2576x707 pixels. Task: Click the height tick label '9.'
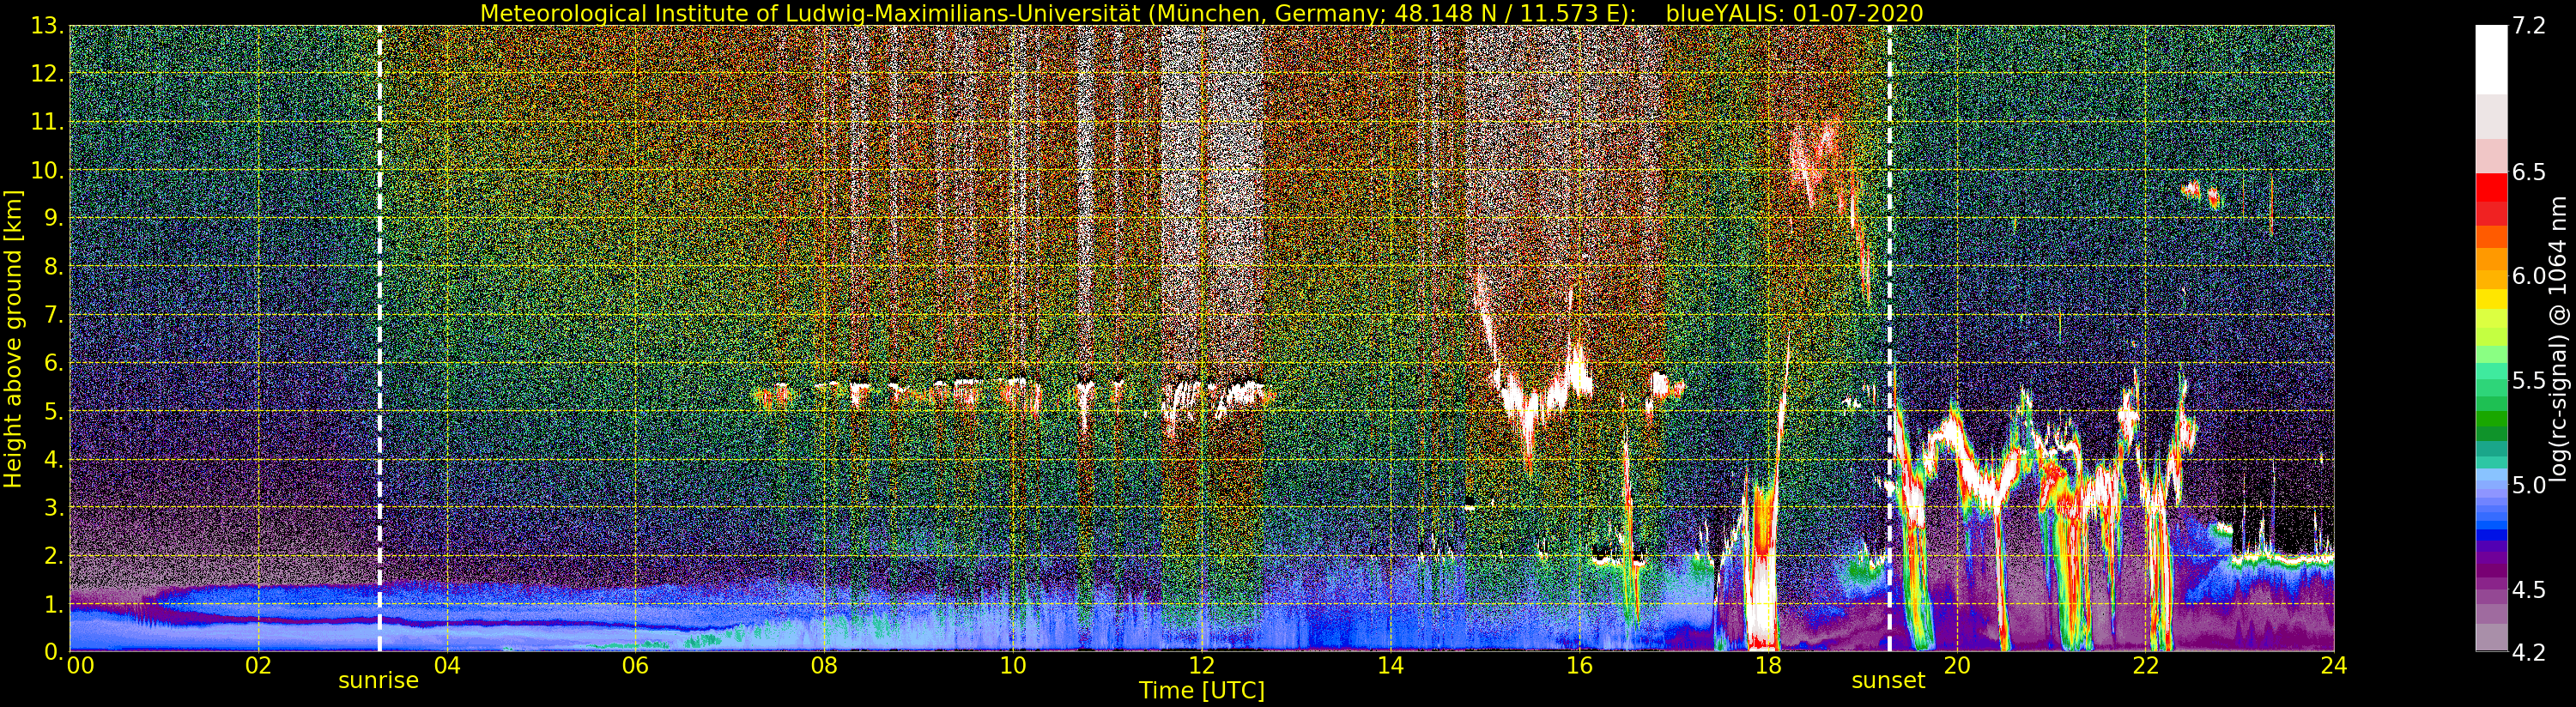[54, 218]
